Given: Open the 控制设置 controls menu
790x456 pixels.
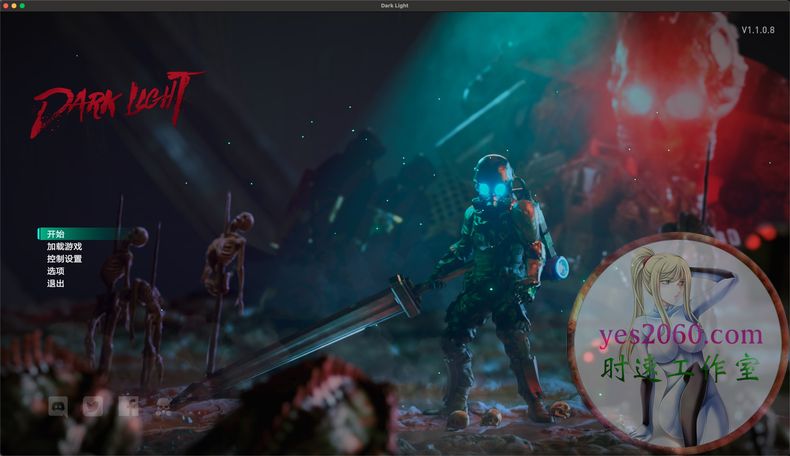Looking at the screenshot, I should (x=64, y=259).
